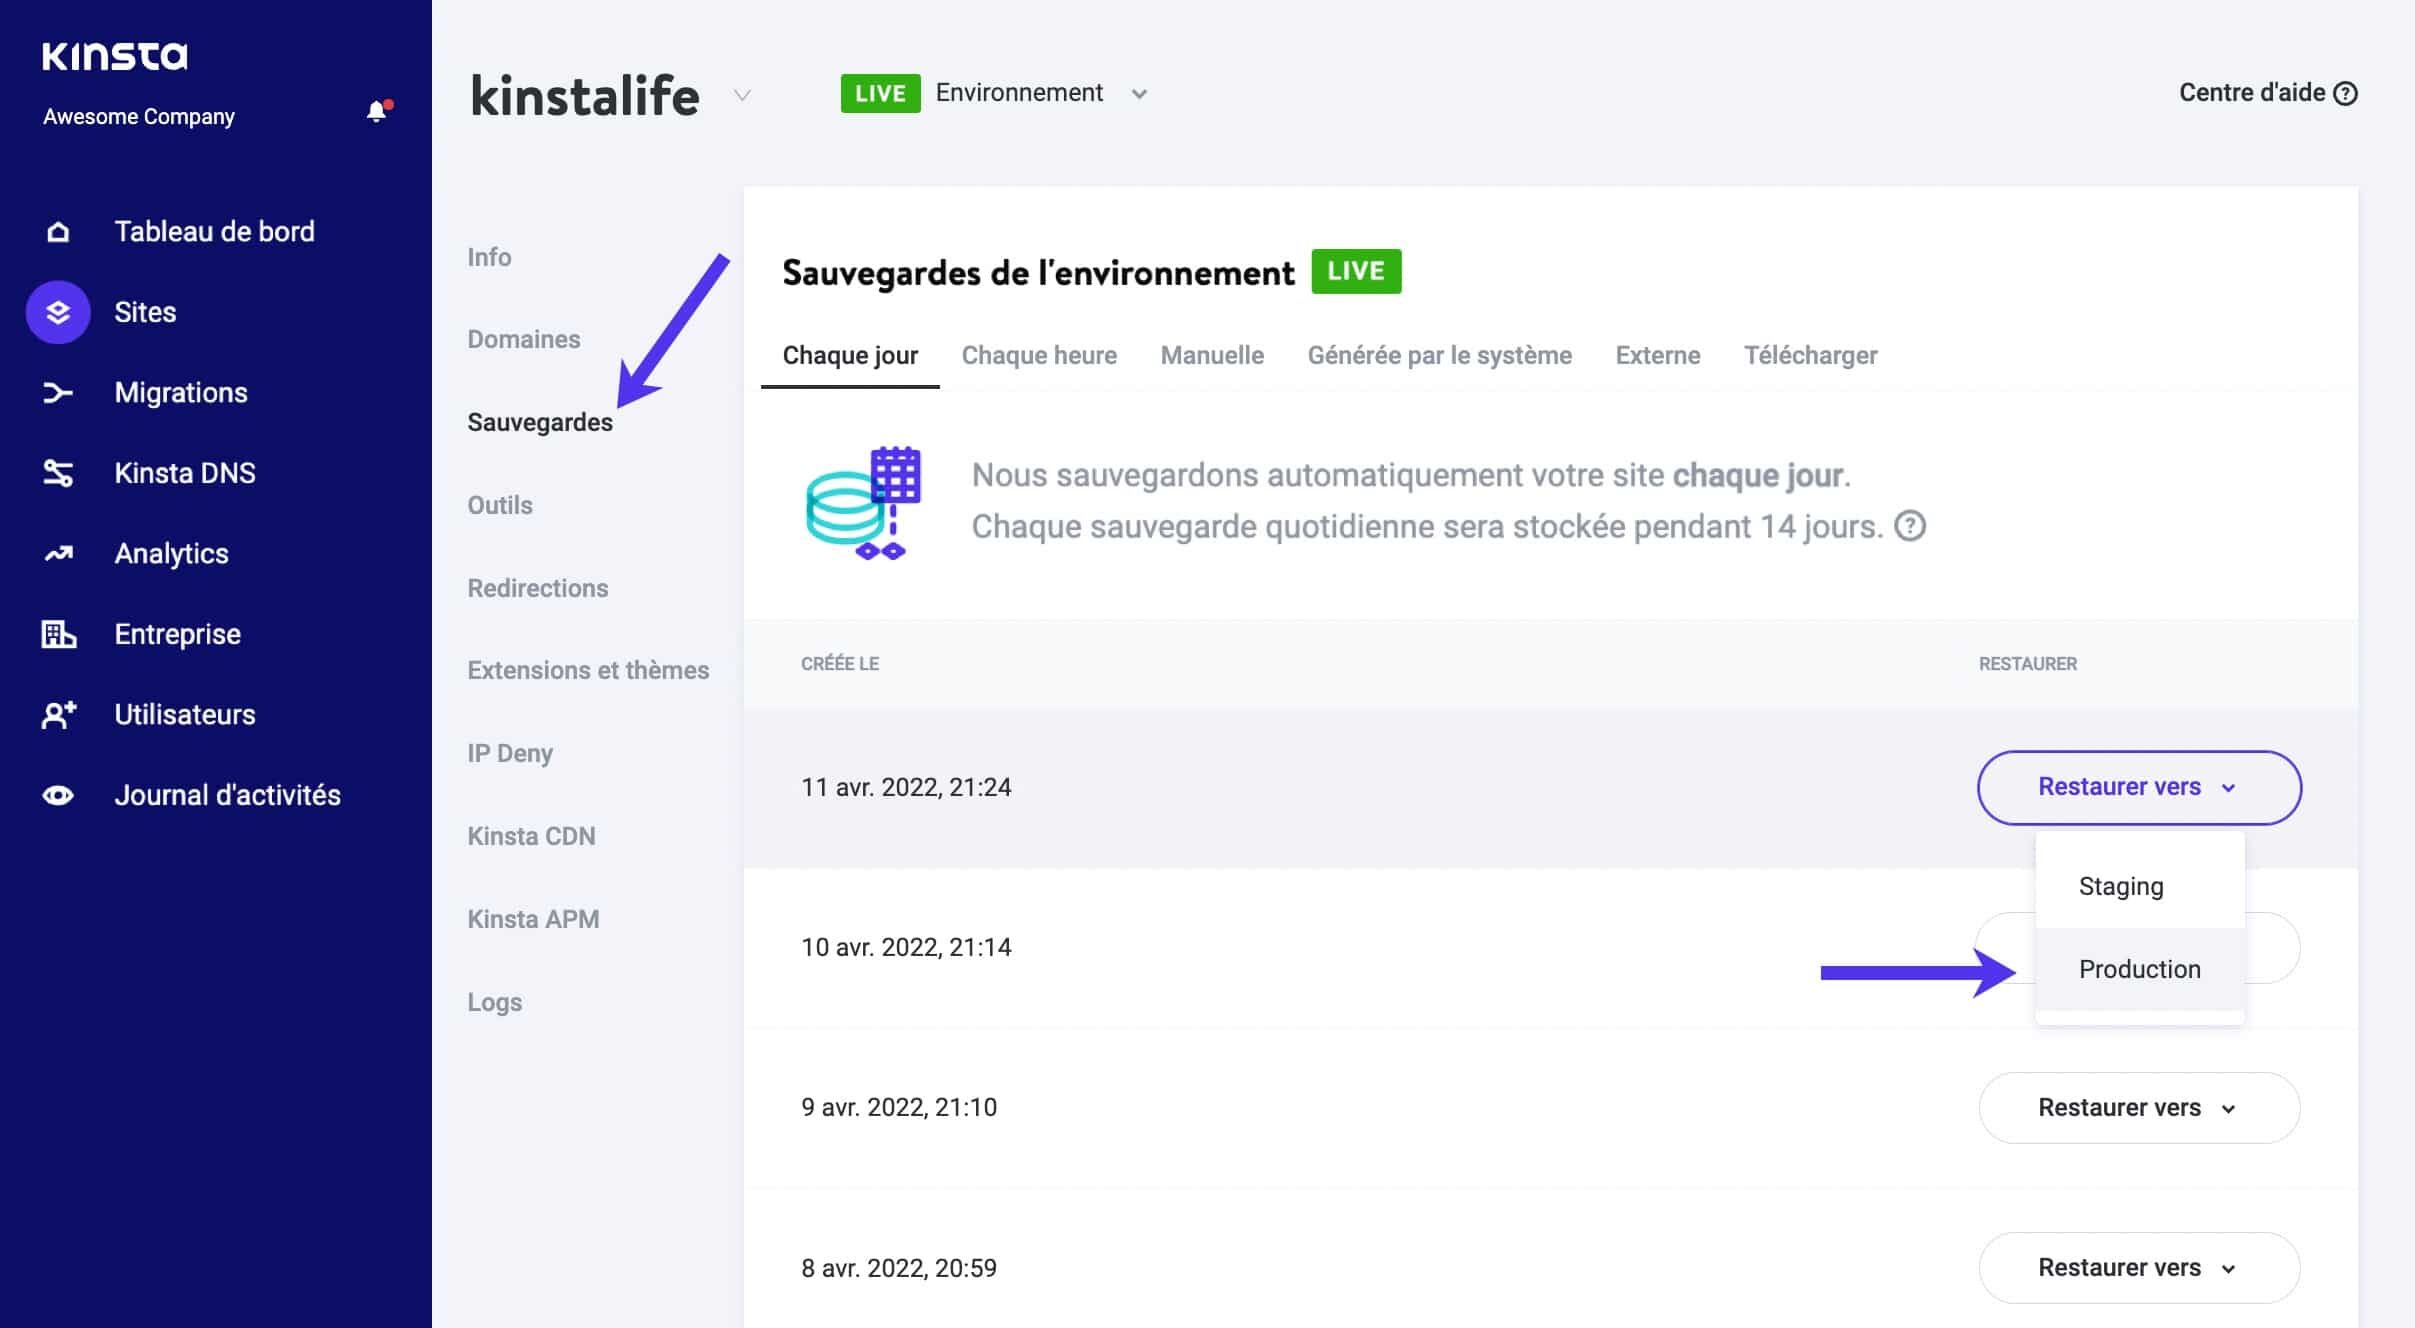The image size is (2415, 1328).
Task: Open the Kinsta APM section
Action: 533,919
